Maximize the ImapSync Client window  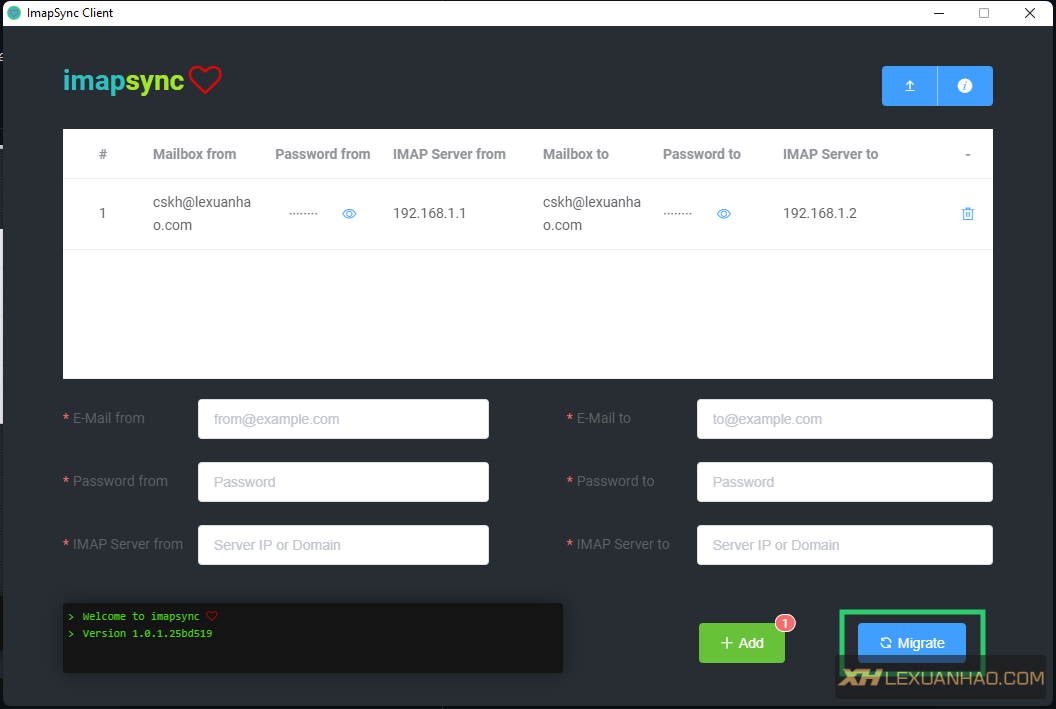[984, 13]
